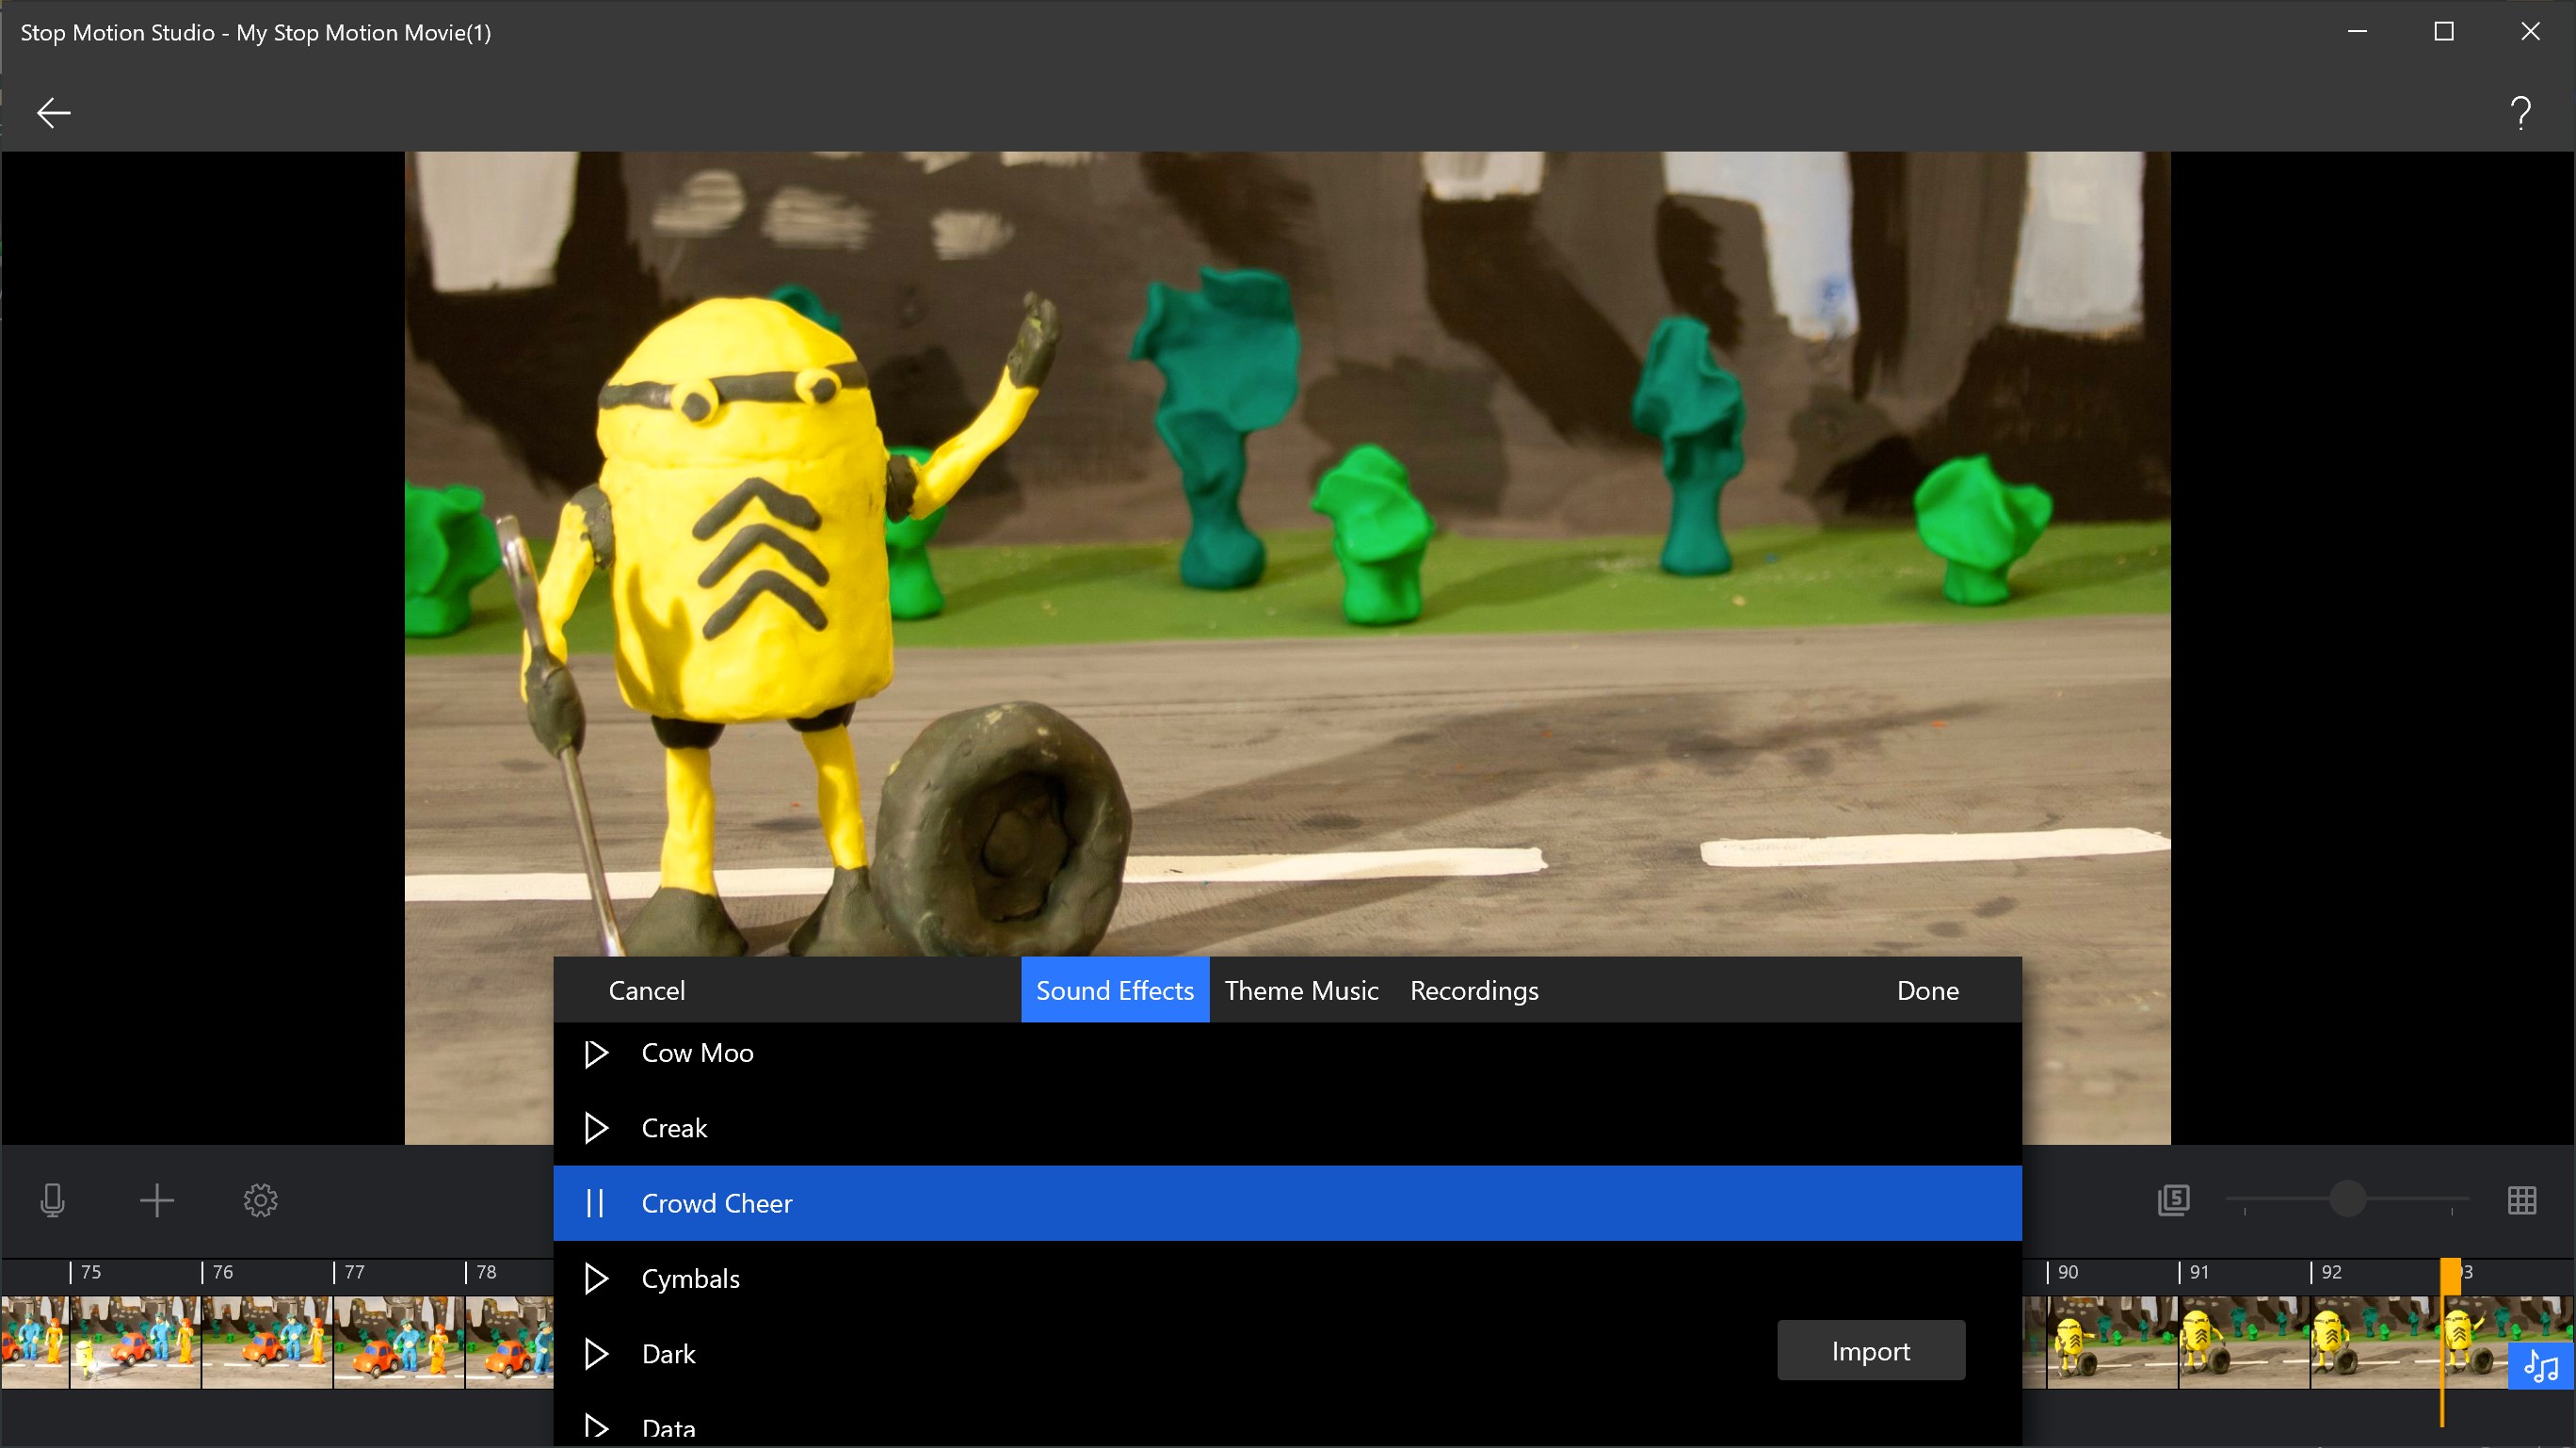Screen dimensions: 2576x1448
Task: Play the Creak sound effect
Action: click(597, 1128)
